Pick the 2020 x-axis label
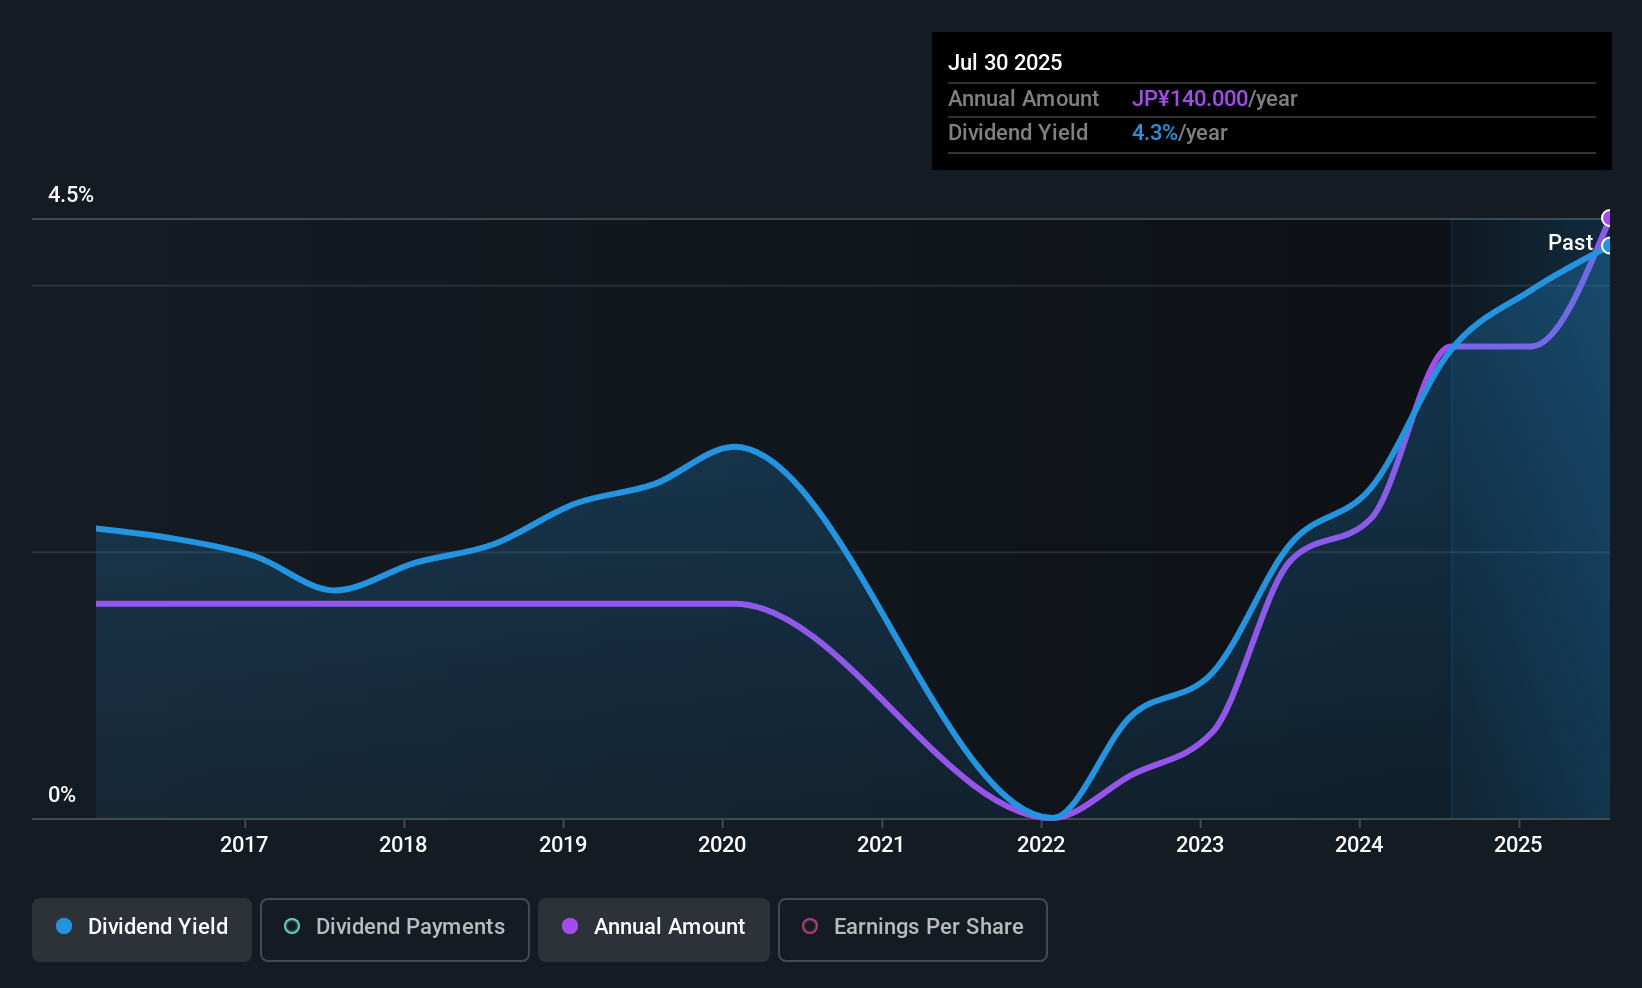Image resolution: width=1642 pixels, height=988 pixels. 722,845
